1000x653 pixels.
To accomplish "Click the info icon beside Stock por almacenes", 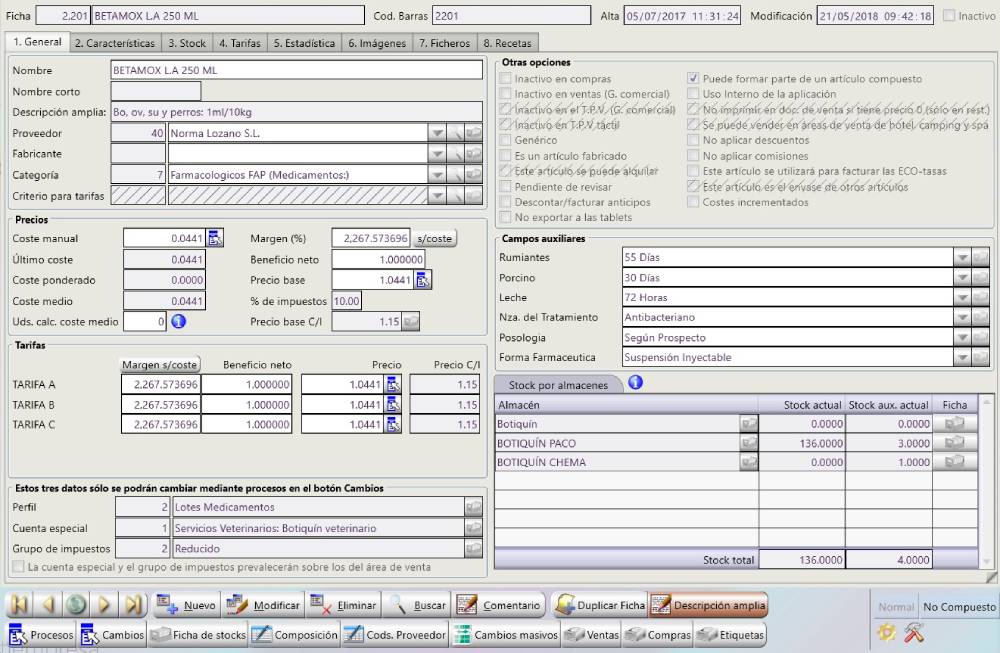I will click(x=634, y=383).
